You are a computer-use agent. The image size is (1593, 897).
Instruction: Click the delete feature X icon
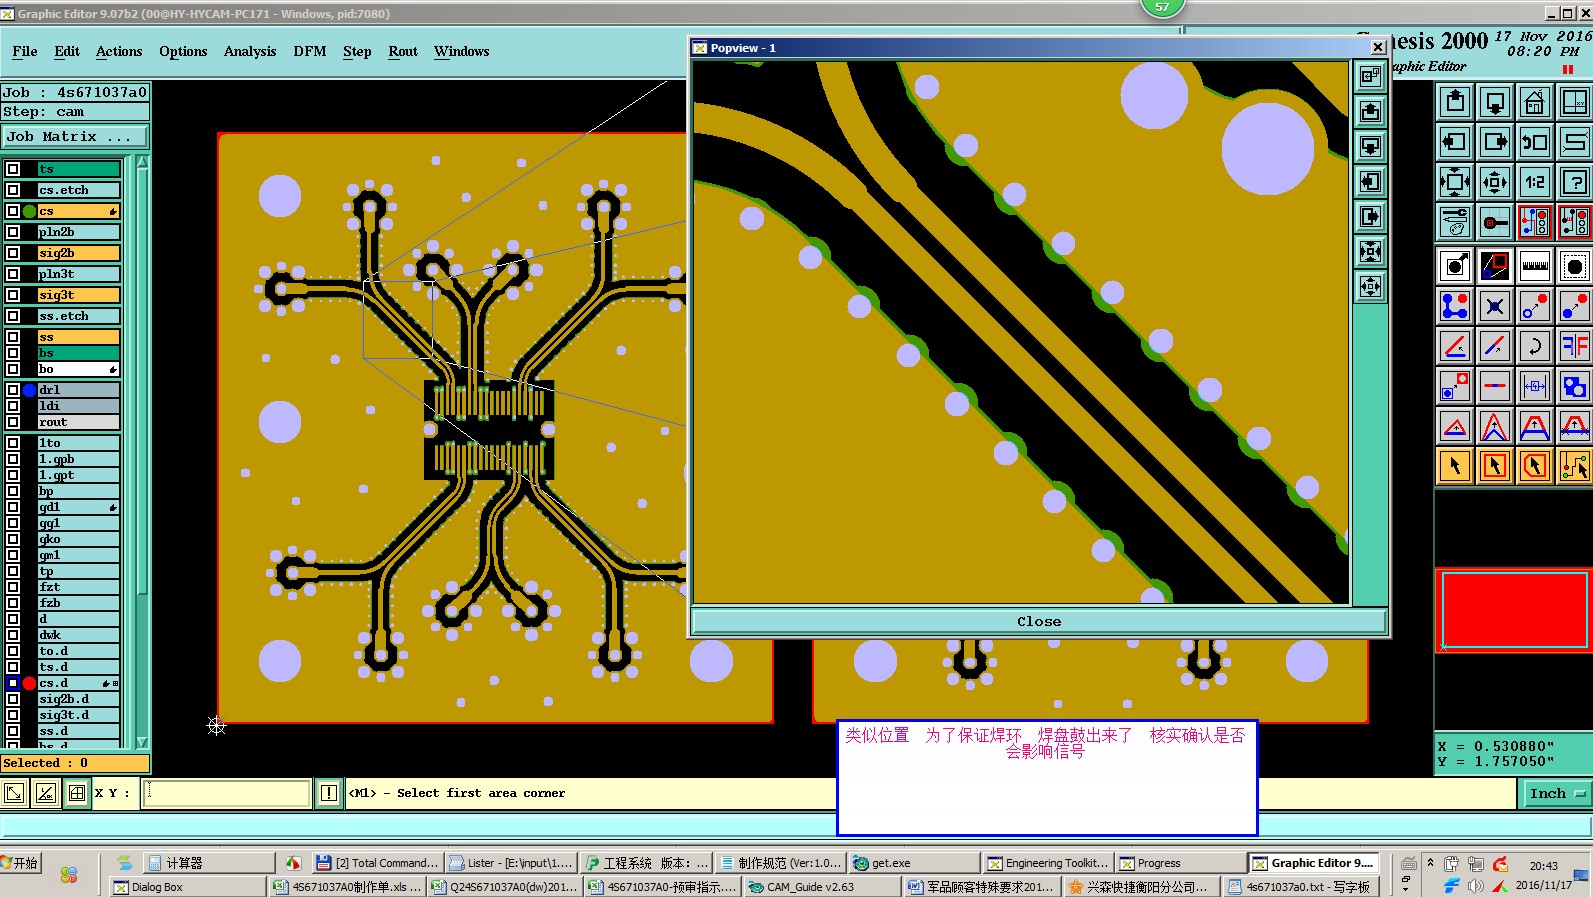1495,307
